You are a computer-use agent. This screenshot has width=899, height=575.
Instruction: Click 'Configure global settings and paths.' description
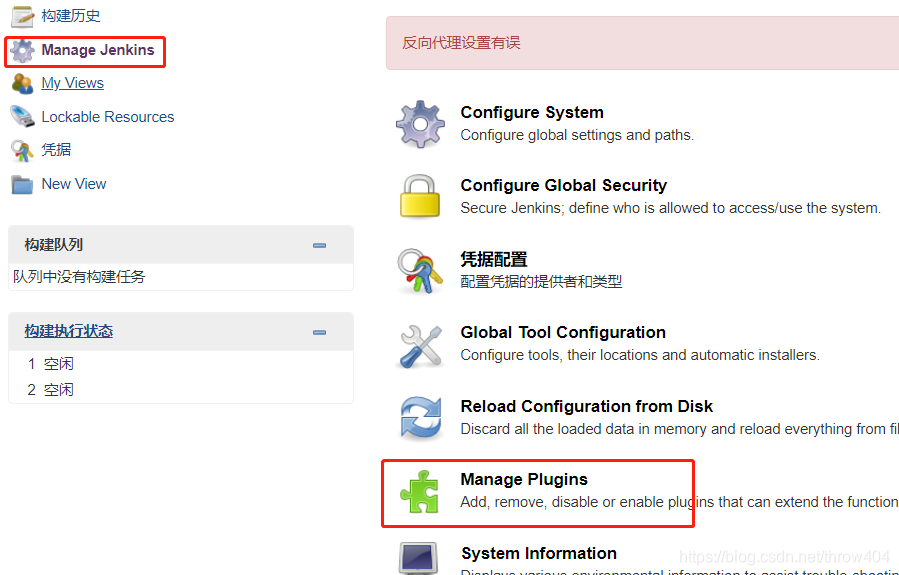[577, 135]
